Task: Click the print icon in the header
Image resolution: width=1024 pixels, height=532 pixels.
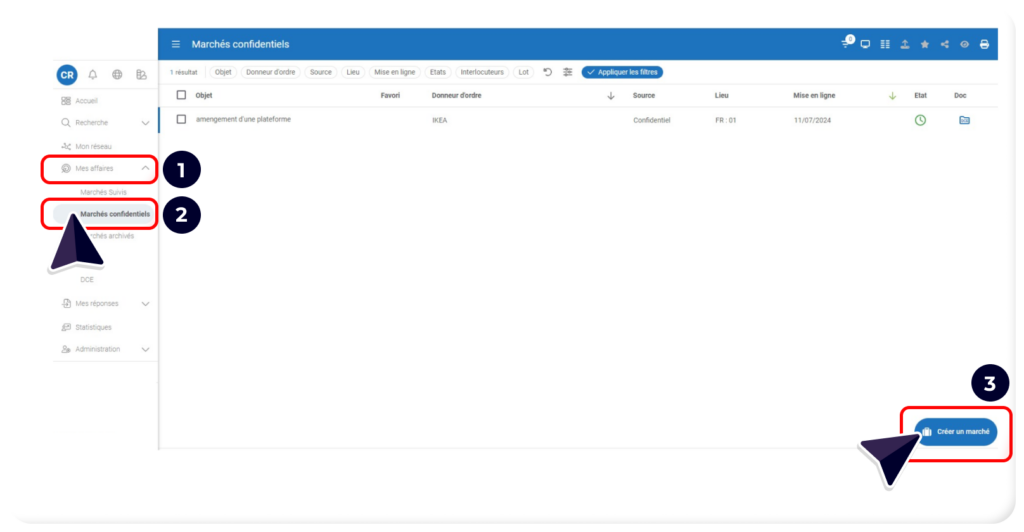Action: click(984, 44)
